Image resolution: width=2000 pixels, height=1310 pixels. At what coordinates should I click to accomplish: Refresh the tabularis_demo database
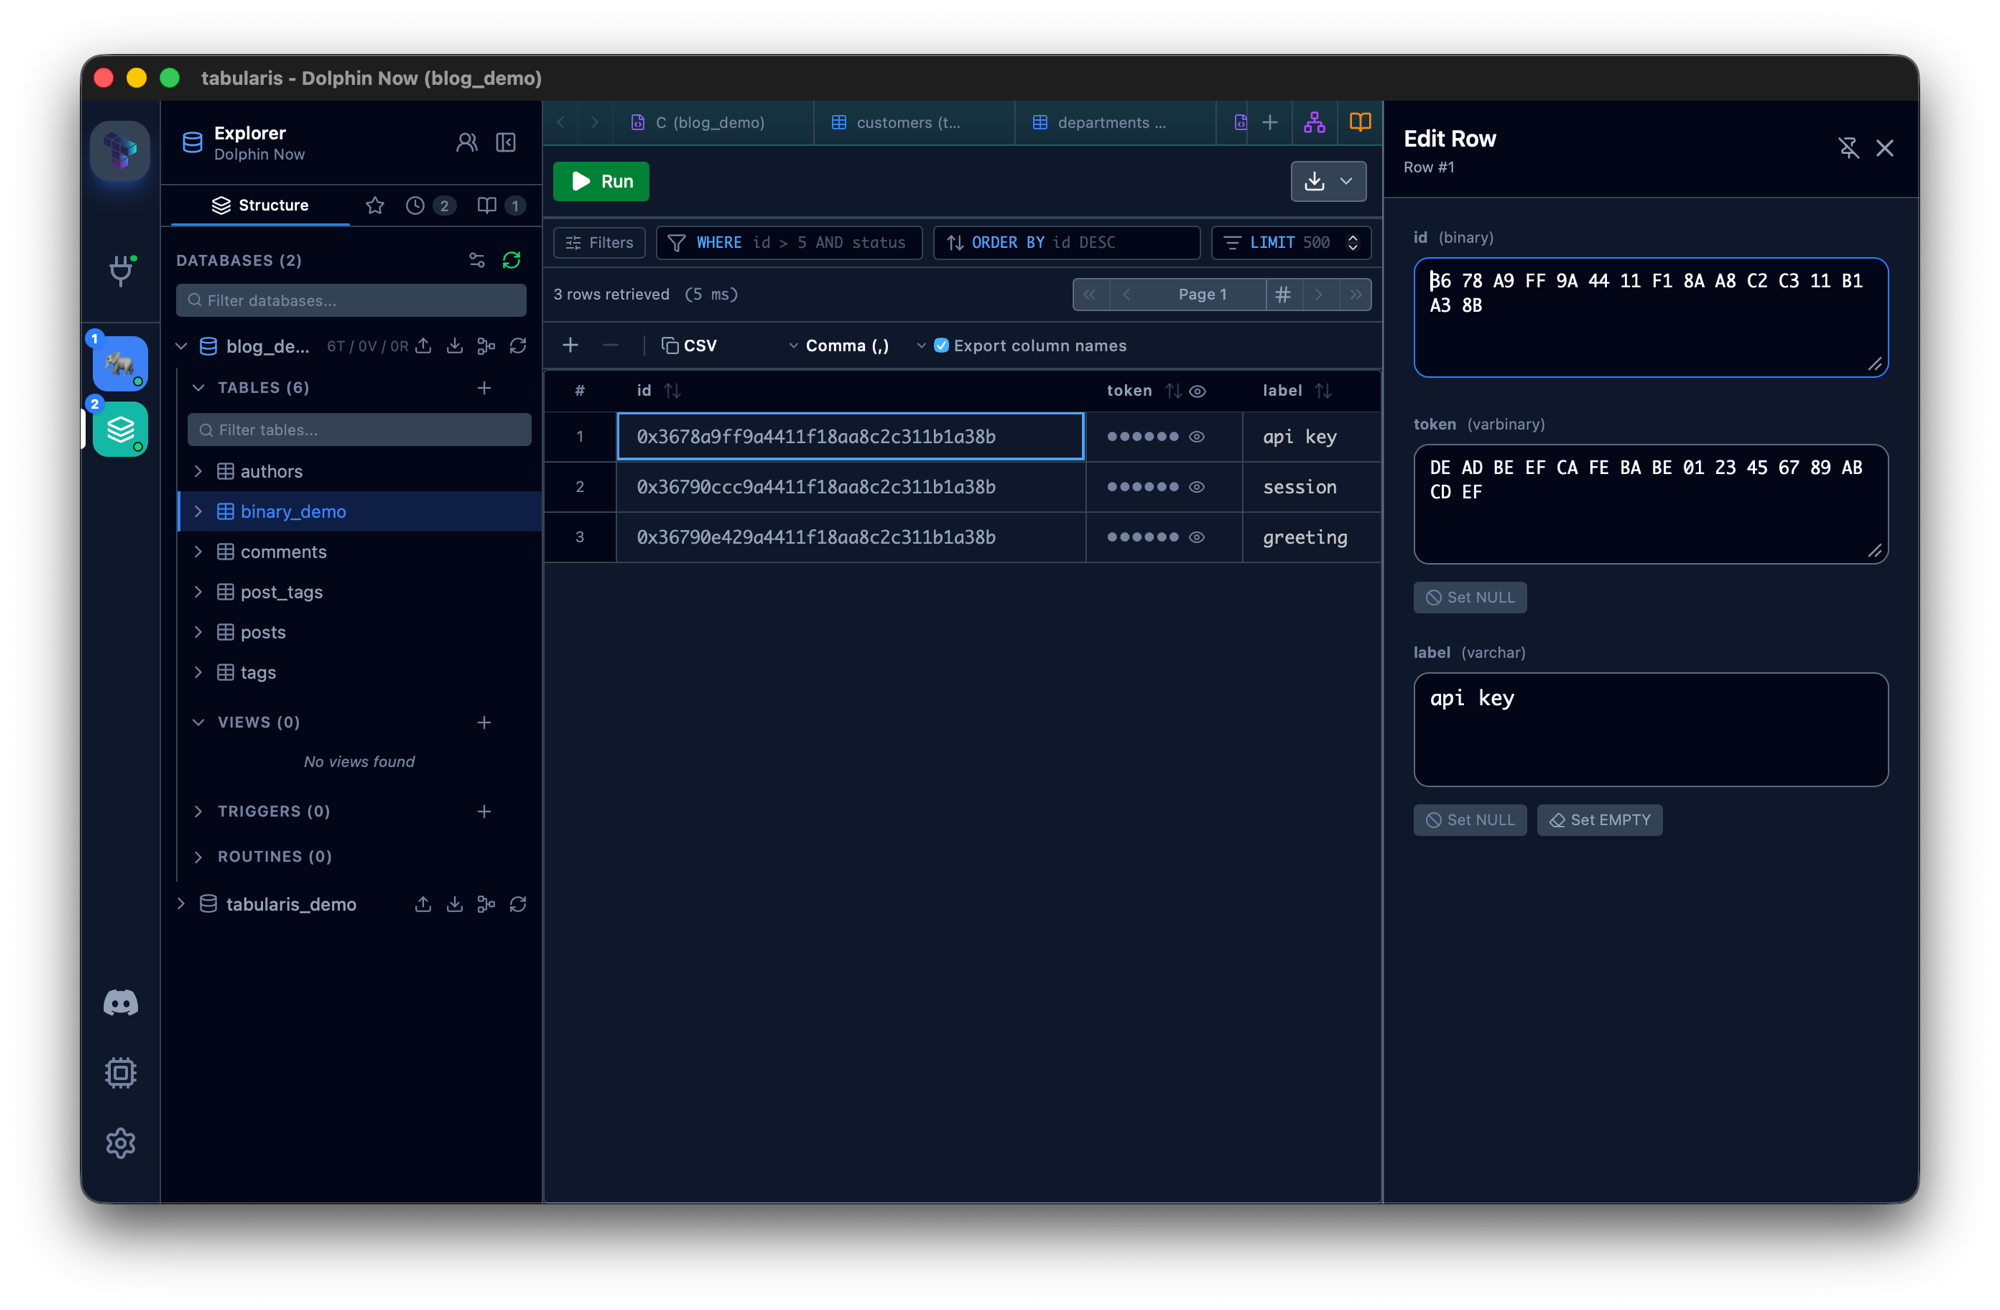(x=518, y=904)
